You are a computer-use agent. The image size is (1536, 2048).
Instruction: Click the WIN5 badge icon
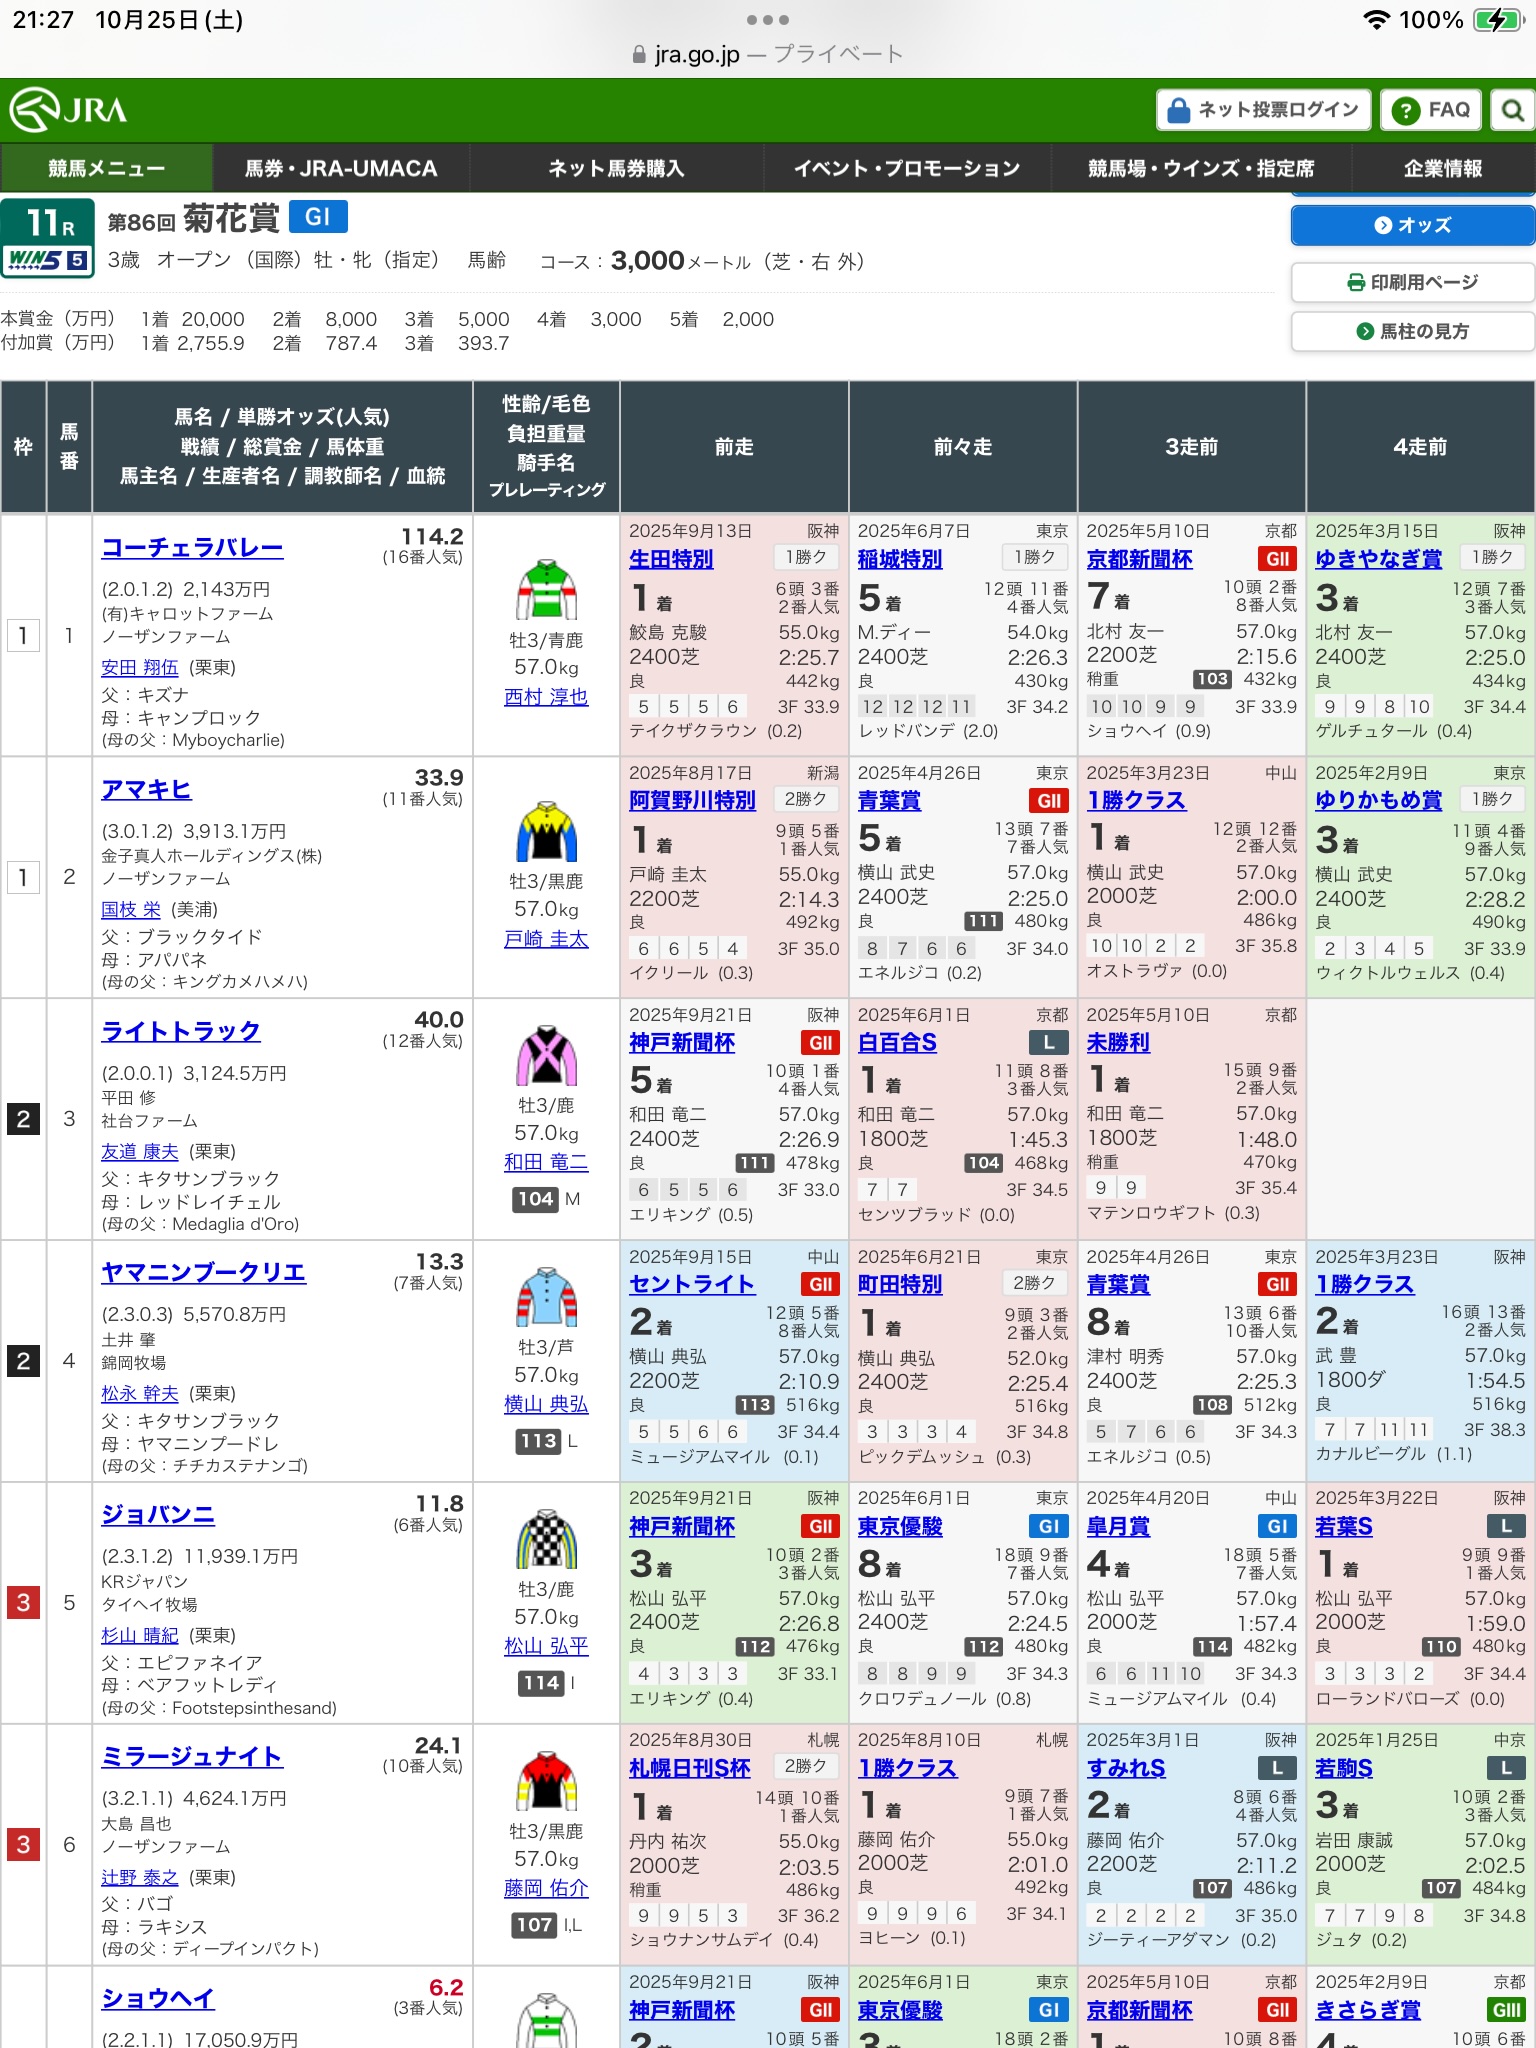tap(47, 261)
